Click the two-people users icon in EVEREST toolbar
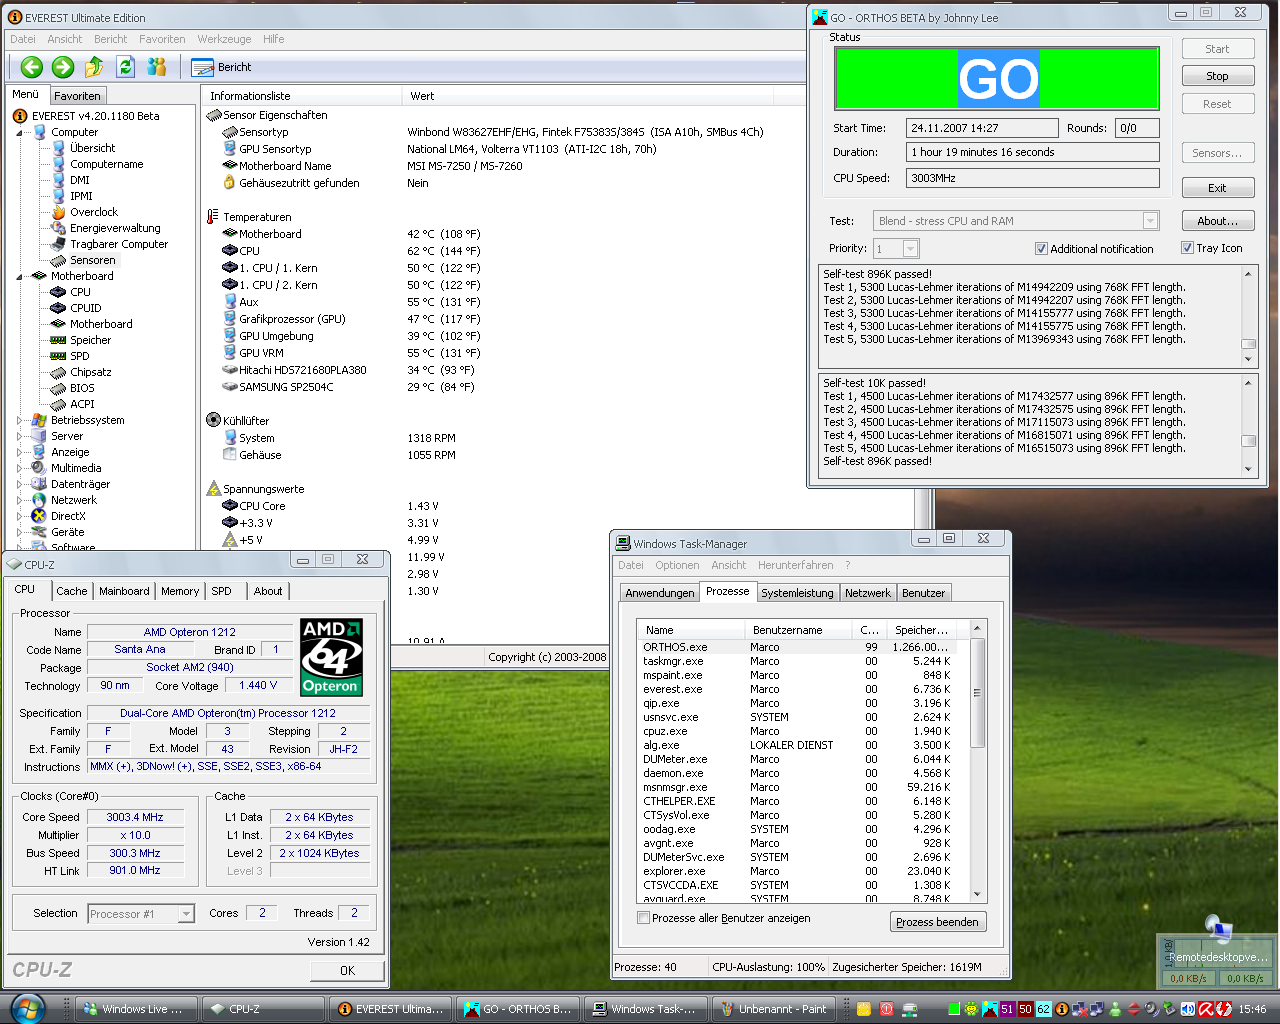 pyautogui.click(x=157, y=67)
